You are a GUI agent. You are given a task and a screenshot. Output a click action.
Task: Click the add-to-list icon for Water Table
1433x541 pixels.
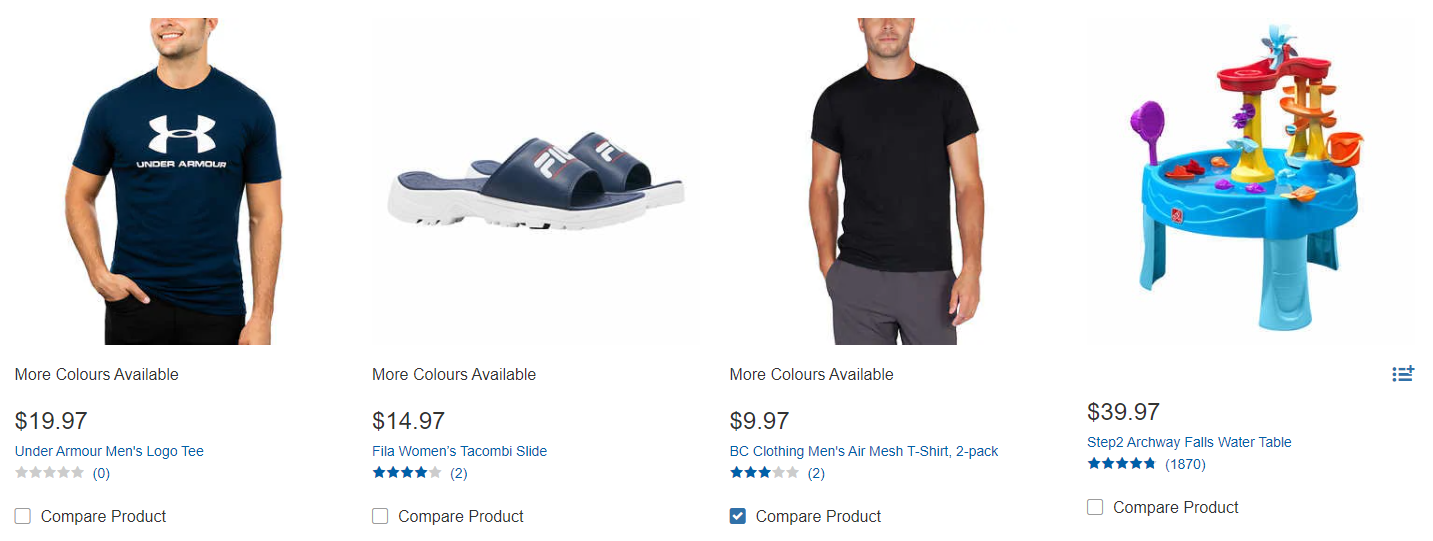tap(1403, 374)
